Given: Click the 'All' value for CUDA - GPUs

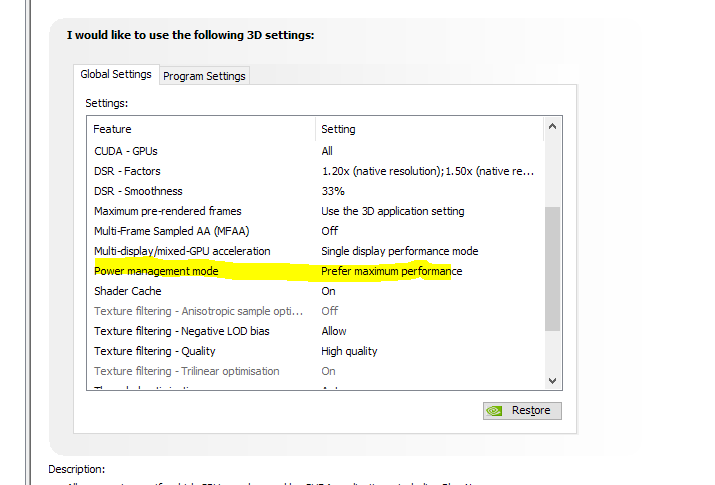Looking at the screenshot, I should coord(327,151).
